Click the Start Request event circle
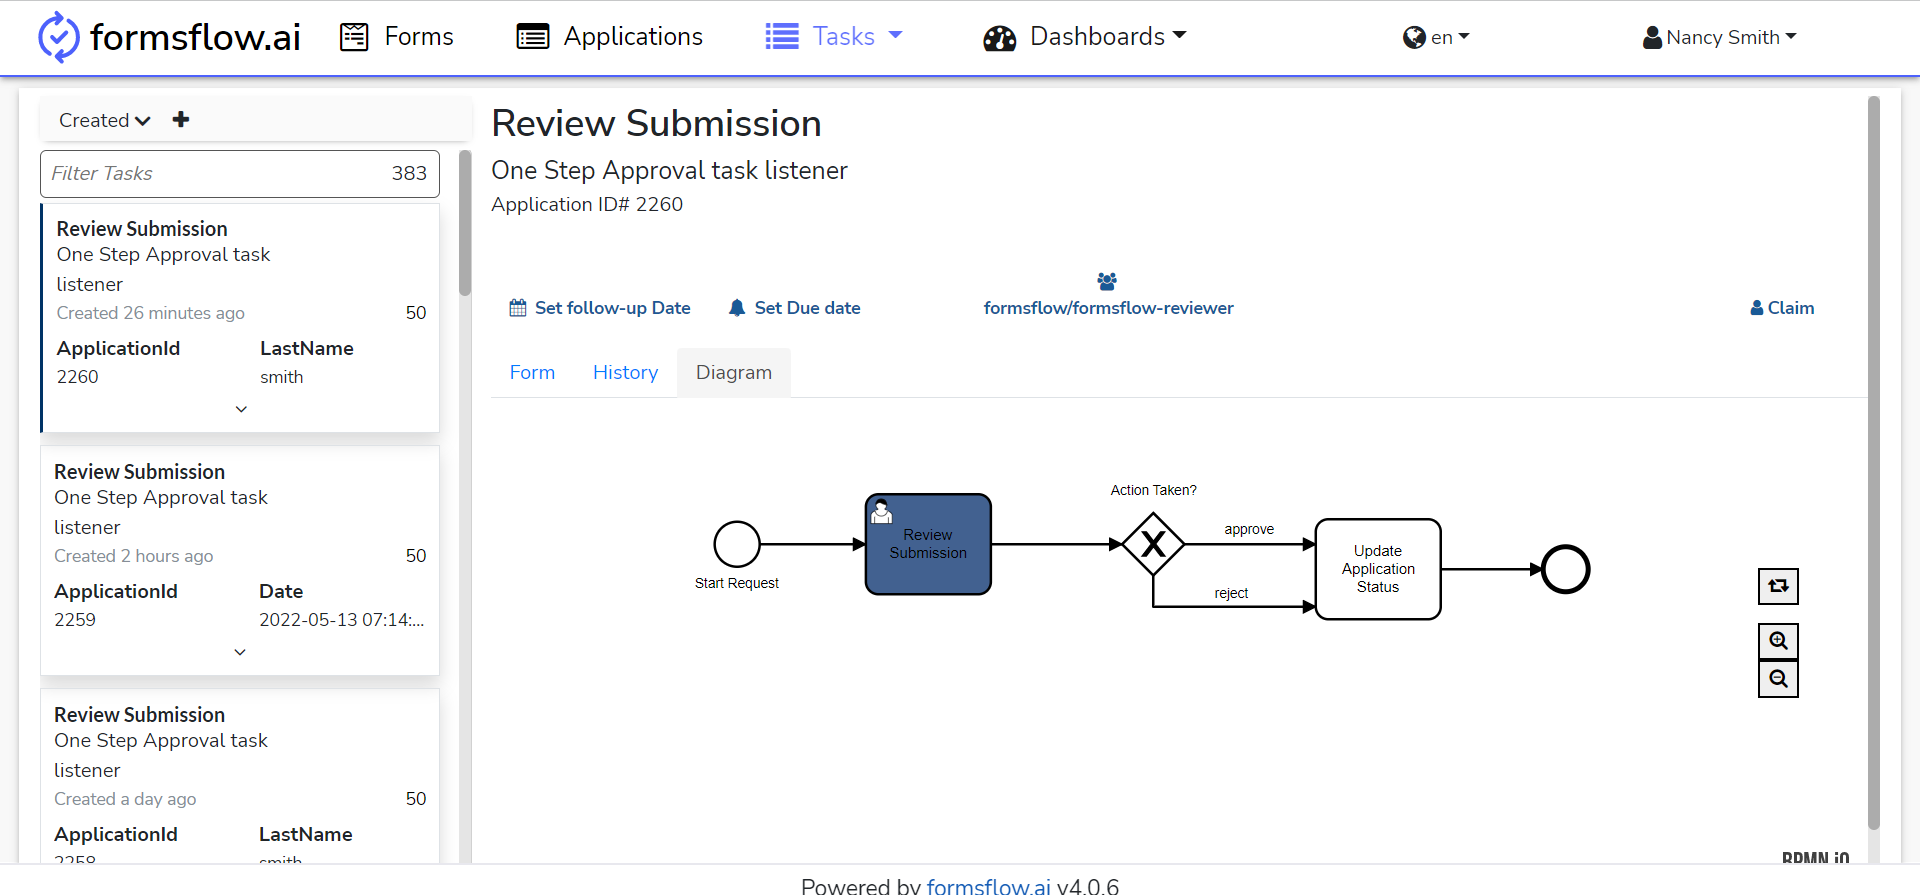 click(x=737, y=545)
